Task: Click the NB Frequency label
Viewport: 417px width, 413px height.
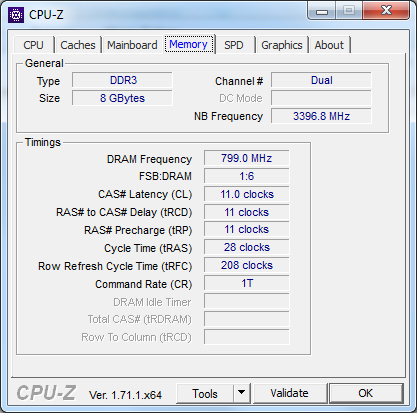Action: pos(229,116)
